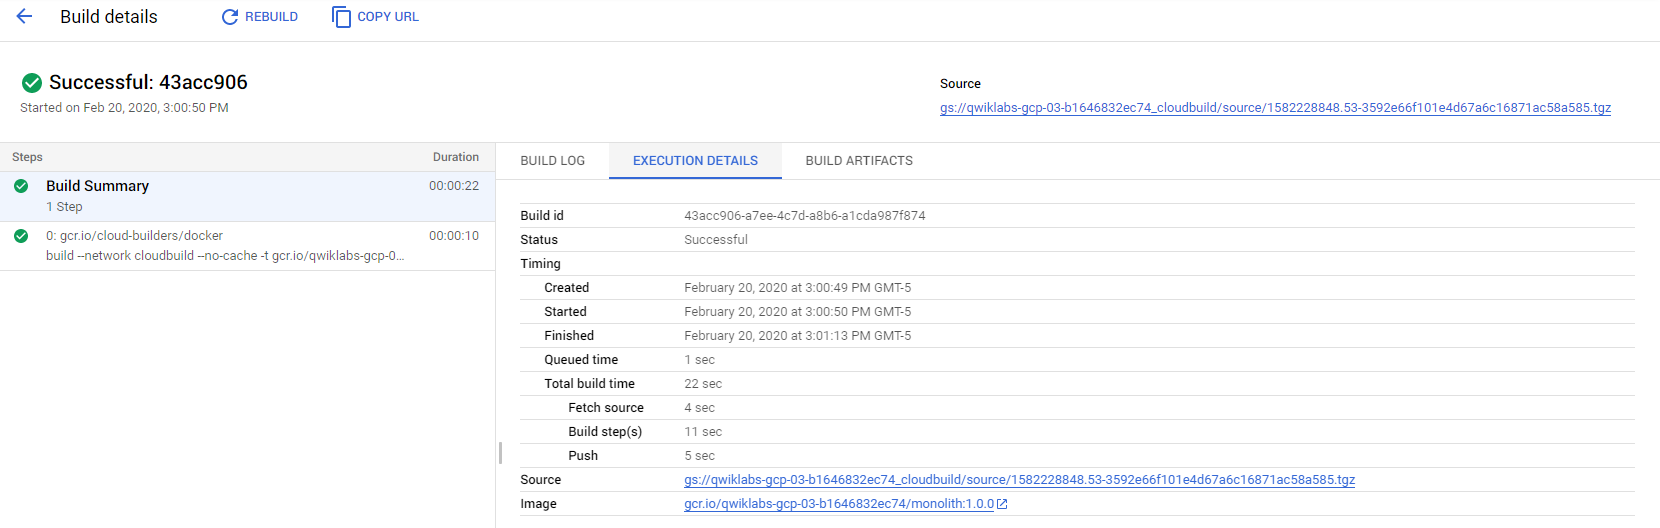Open the source gs:// link in header
1660x528 pixels.
(1275, 108)
